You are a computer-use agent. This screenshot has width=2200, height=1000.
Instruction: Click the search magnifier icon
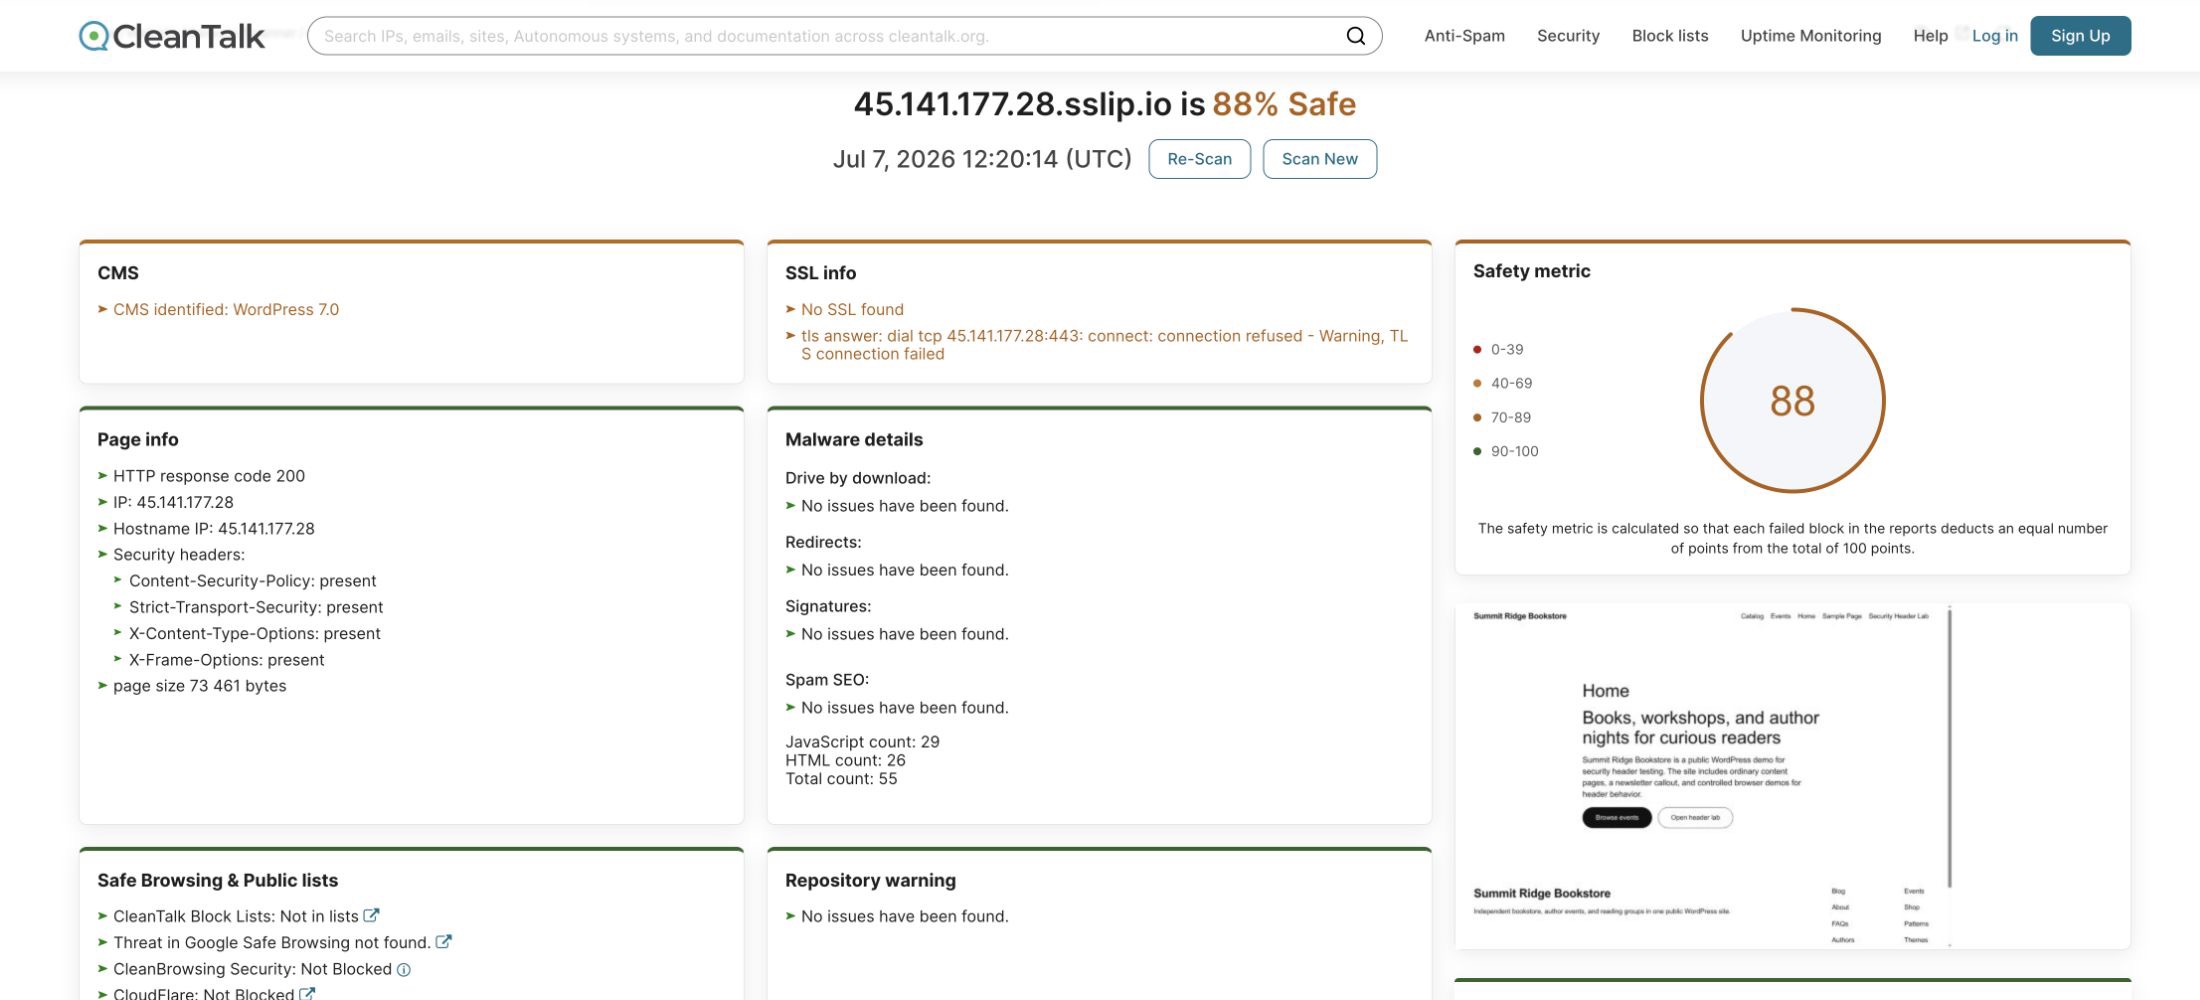[x=1355, y=36]
